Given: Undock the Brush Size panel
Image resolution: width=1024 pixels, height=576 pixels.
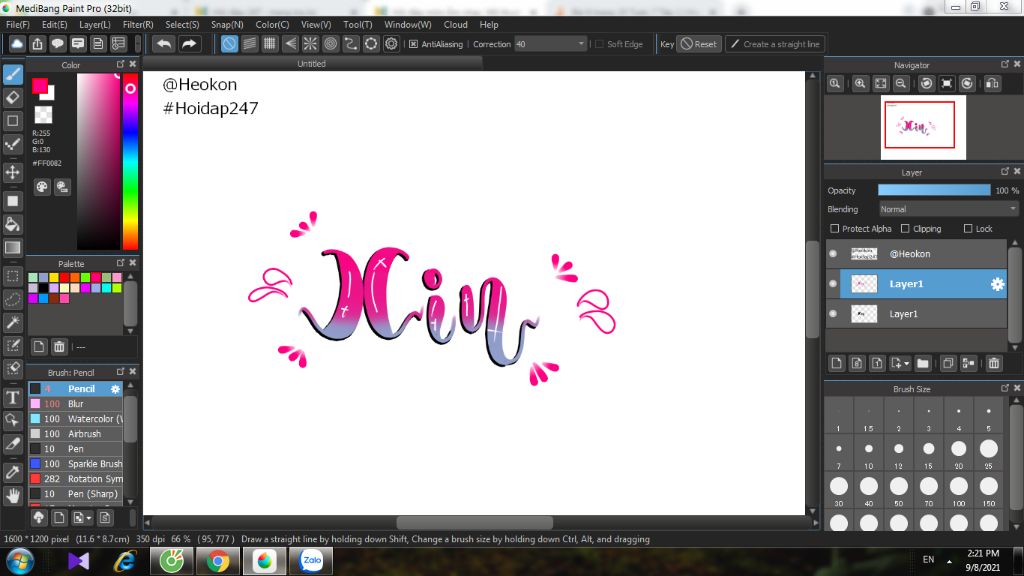Looking at the screenshot, I should [1004, 388].
